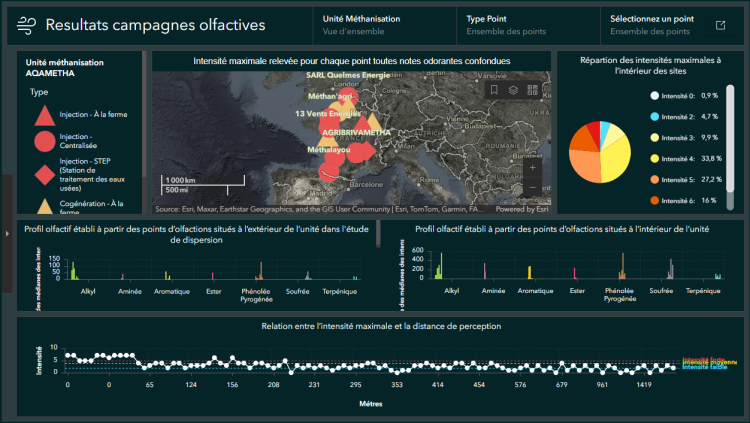Select the red triangle marker above AGRIBRIVAMETHA
This screenshot has width=750, height=423.
click(x=363, y=124)
